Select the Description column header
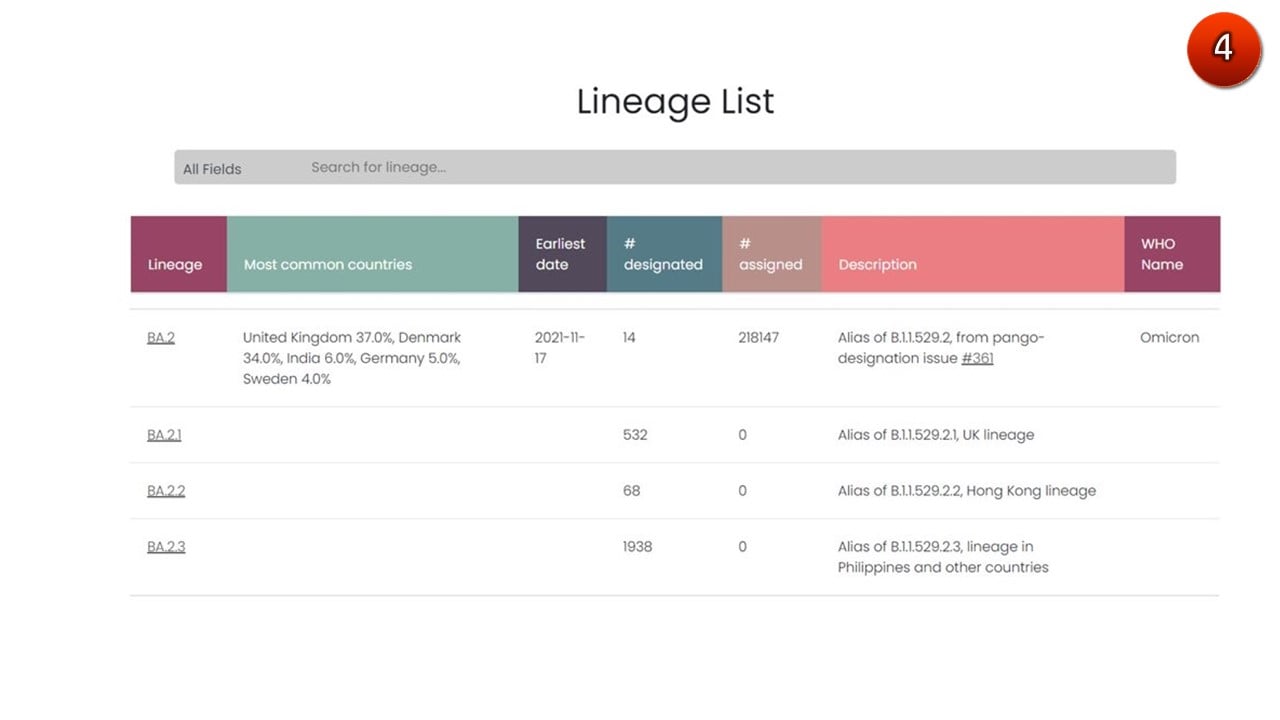This screenshot has height=720, width=1280. [x=972, y=254]
